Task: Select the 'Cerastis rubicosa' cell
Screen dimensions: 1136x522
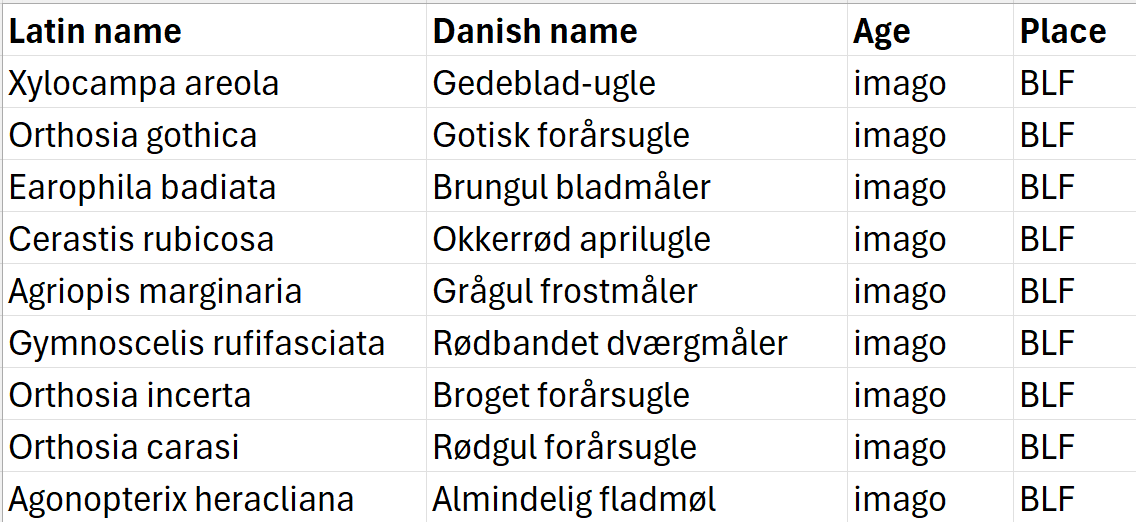Action: pos(141,239)
